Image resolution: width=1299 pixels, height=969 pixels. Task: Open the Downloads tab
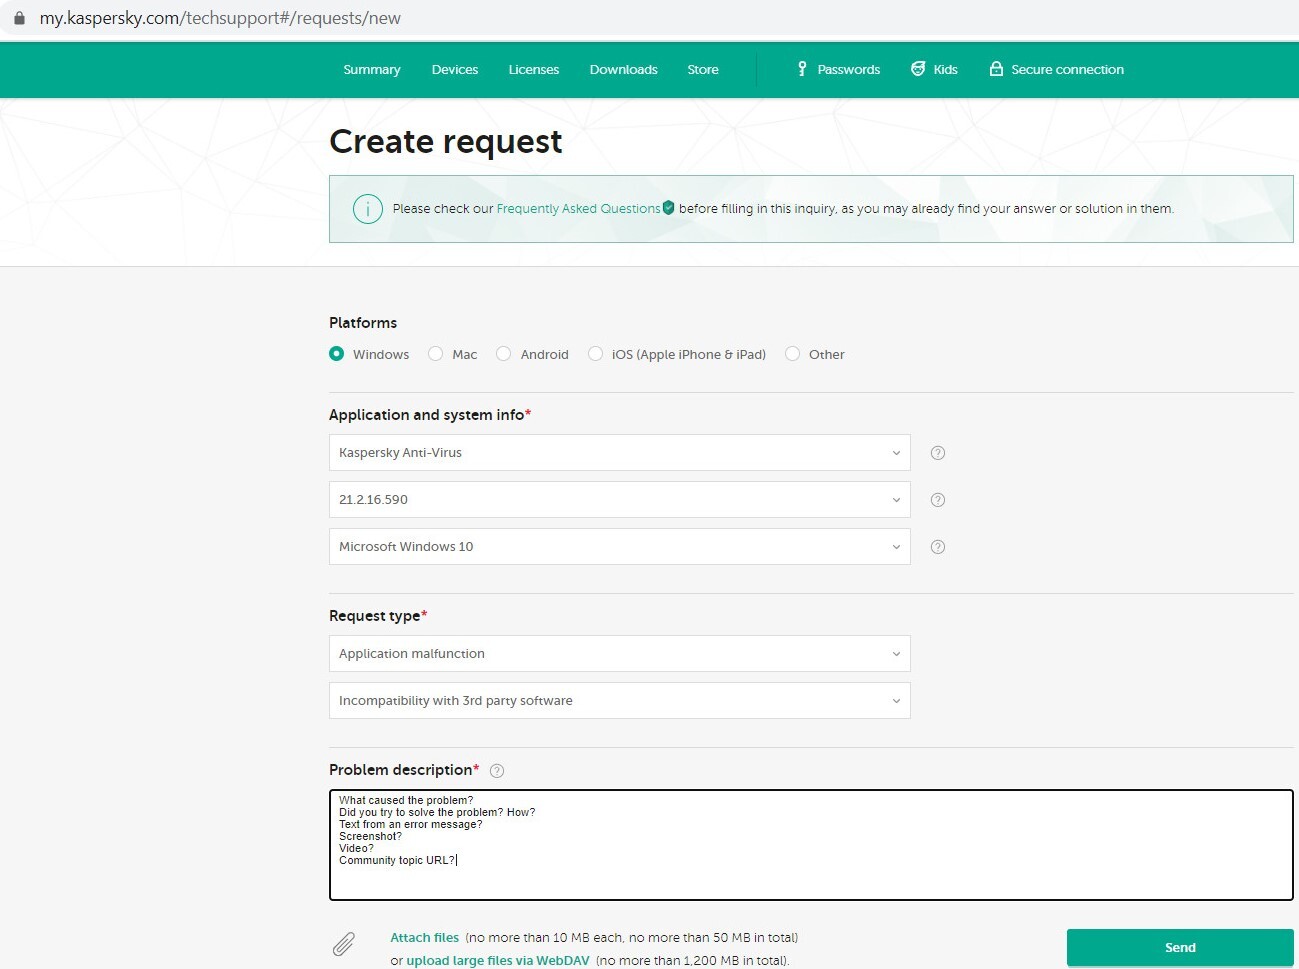624,70
